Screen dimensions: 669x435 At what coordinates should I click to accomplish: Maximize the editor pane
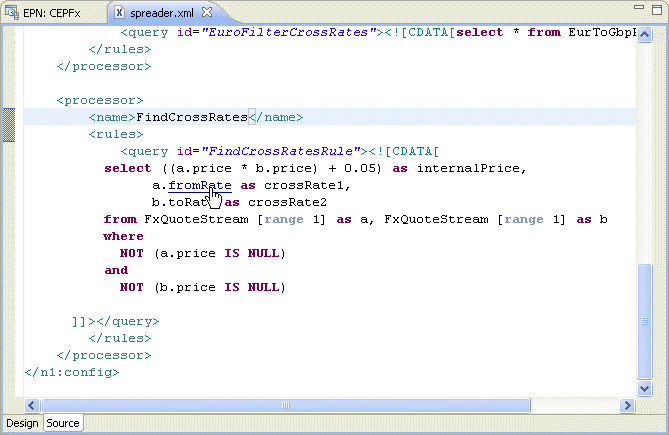[x=657, y=10]
